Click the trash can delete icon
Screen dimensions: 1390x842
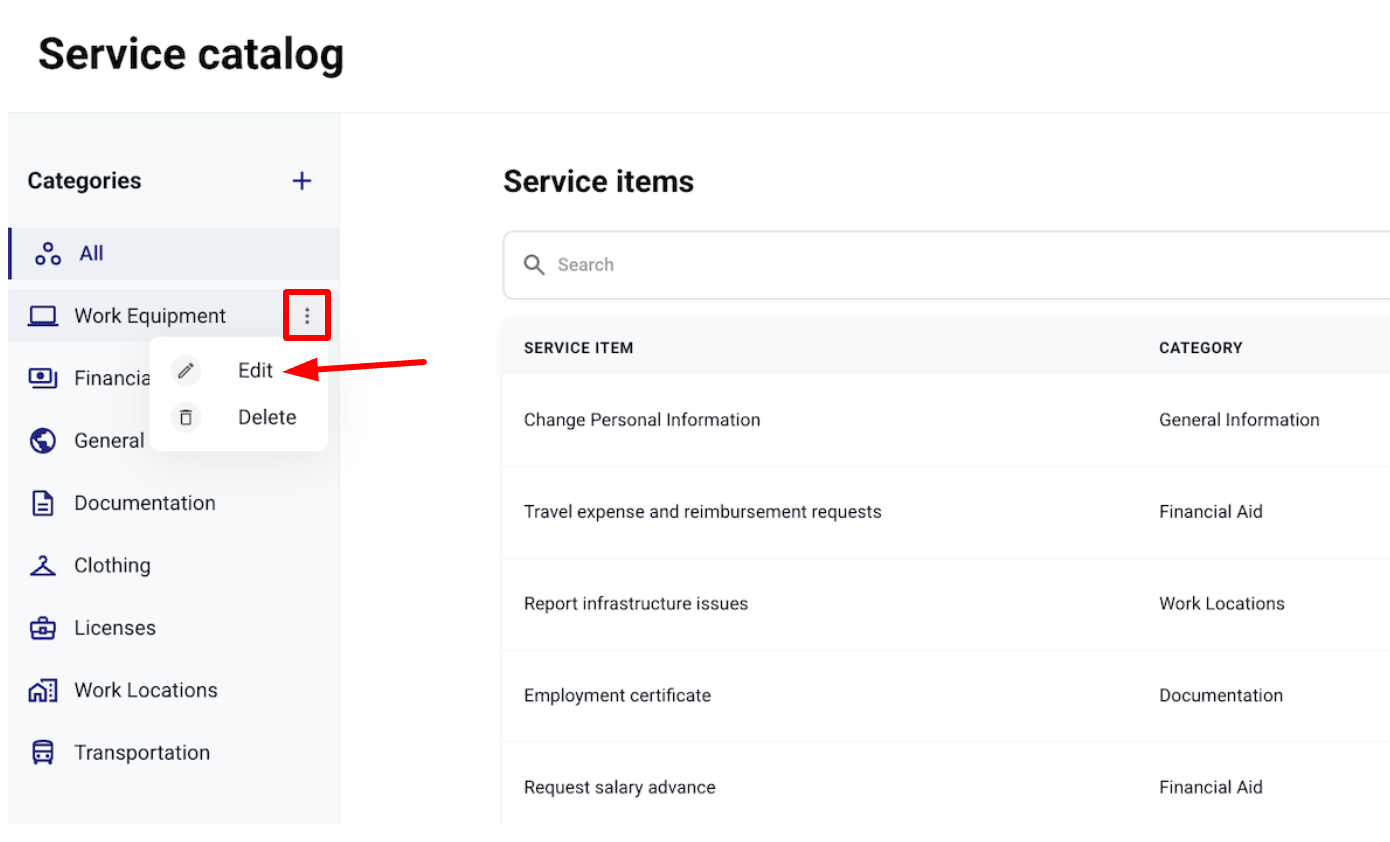tap(185, 417)
